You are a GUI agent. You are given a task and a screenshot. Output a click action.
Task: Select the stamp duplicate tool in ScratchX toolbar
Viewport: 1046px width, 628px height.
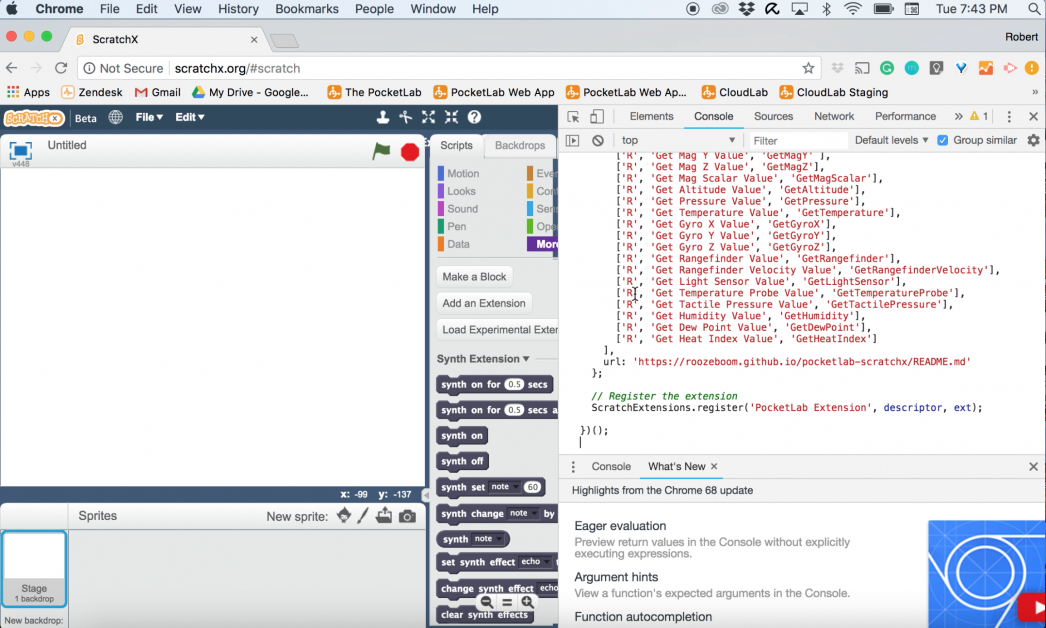point(384,117)
